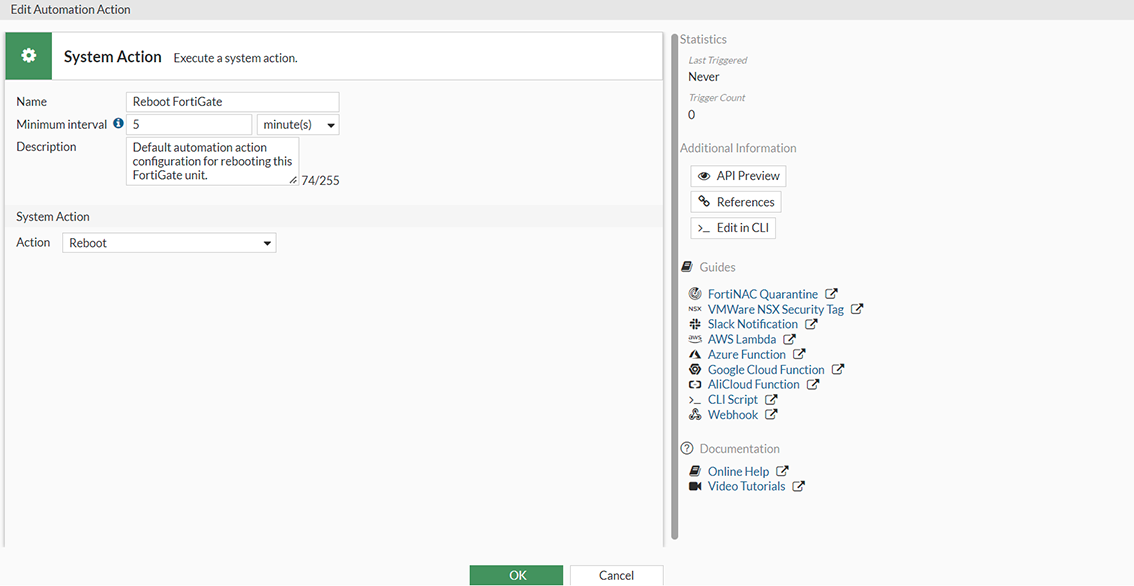Image resolution: width=1134 pixels, height=586 pixels.
Task: Click external link icon beside AliCloud Function
Action: (813, 384)
